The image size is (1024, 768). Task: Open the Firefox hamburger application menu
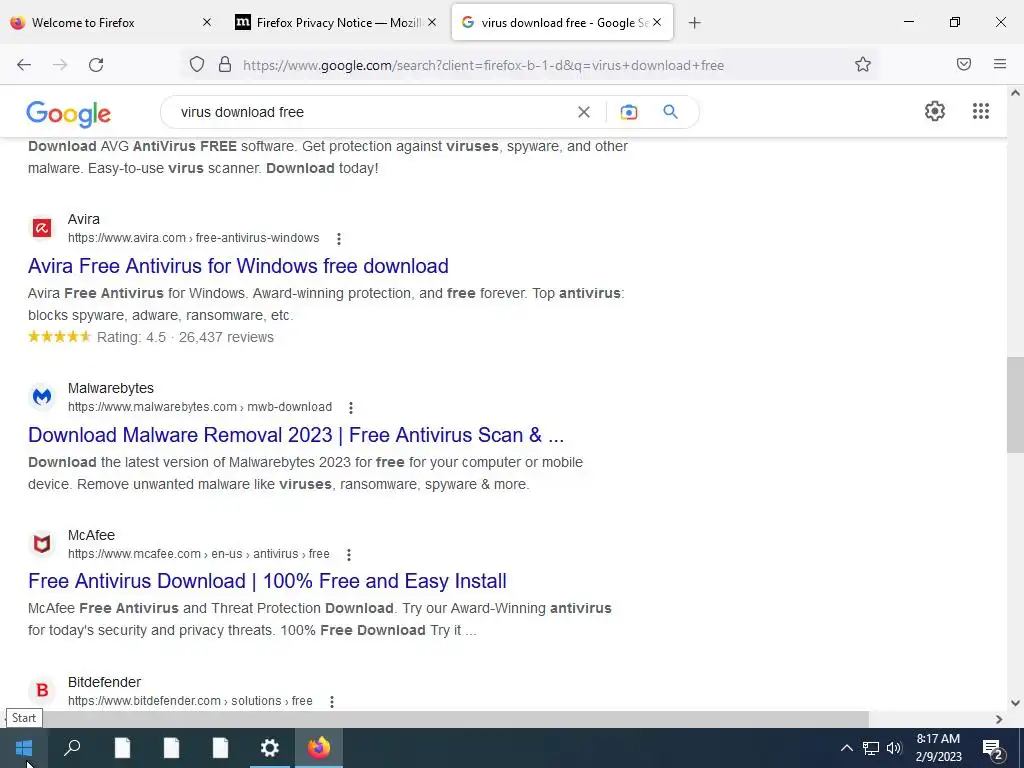tap(1000, 64)
